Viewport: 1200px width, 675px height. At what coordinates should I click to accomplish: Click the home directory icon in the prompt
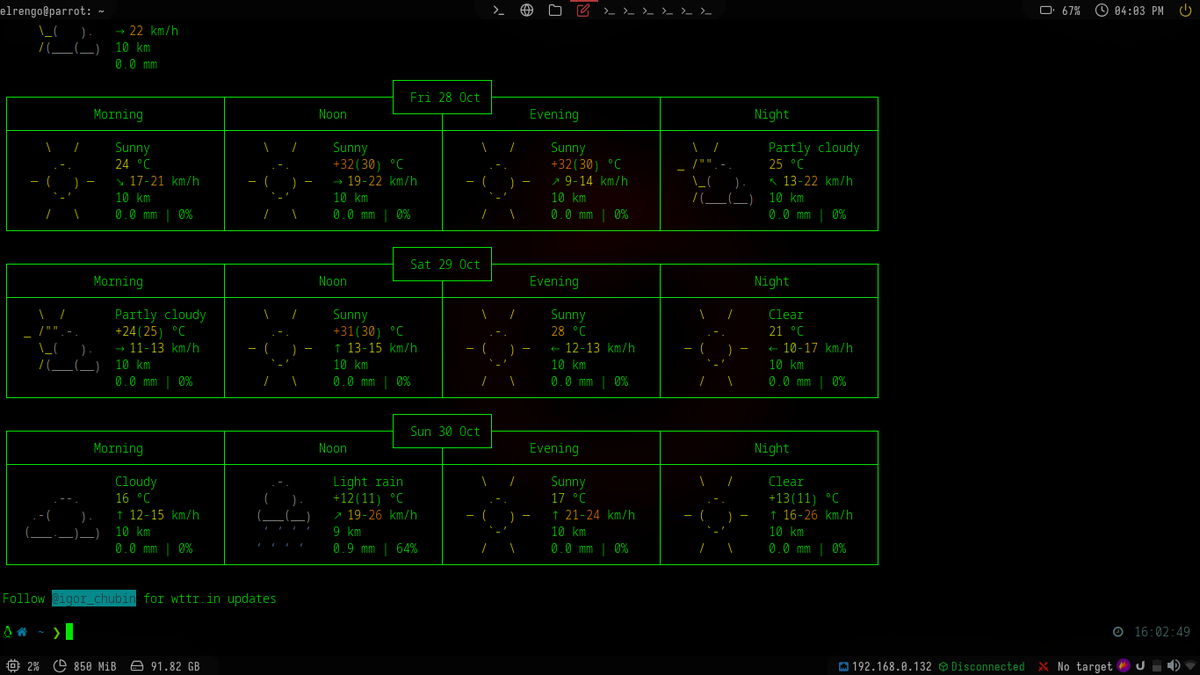point(22,632)
